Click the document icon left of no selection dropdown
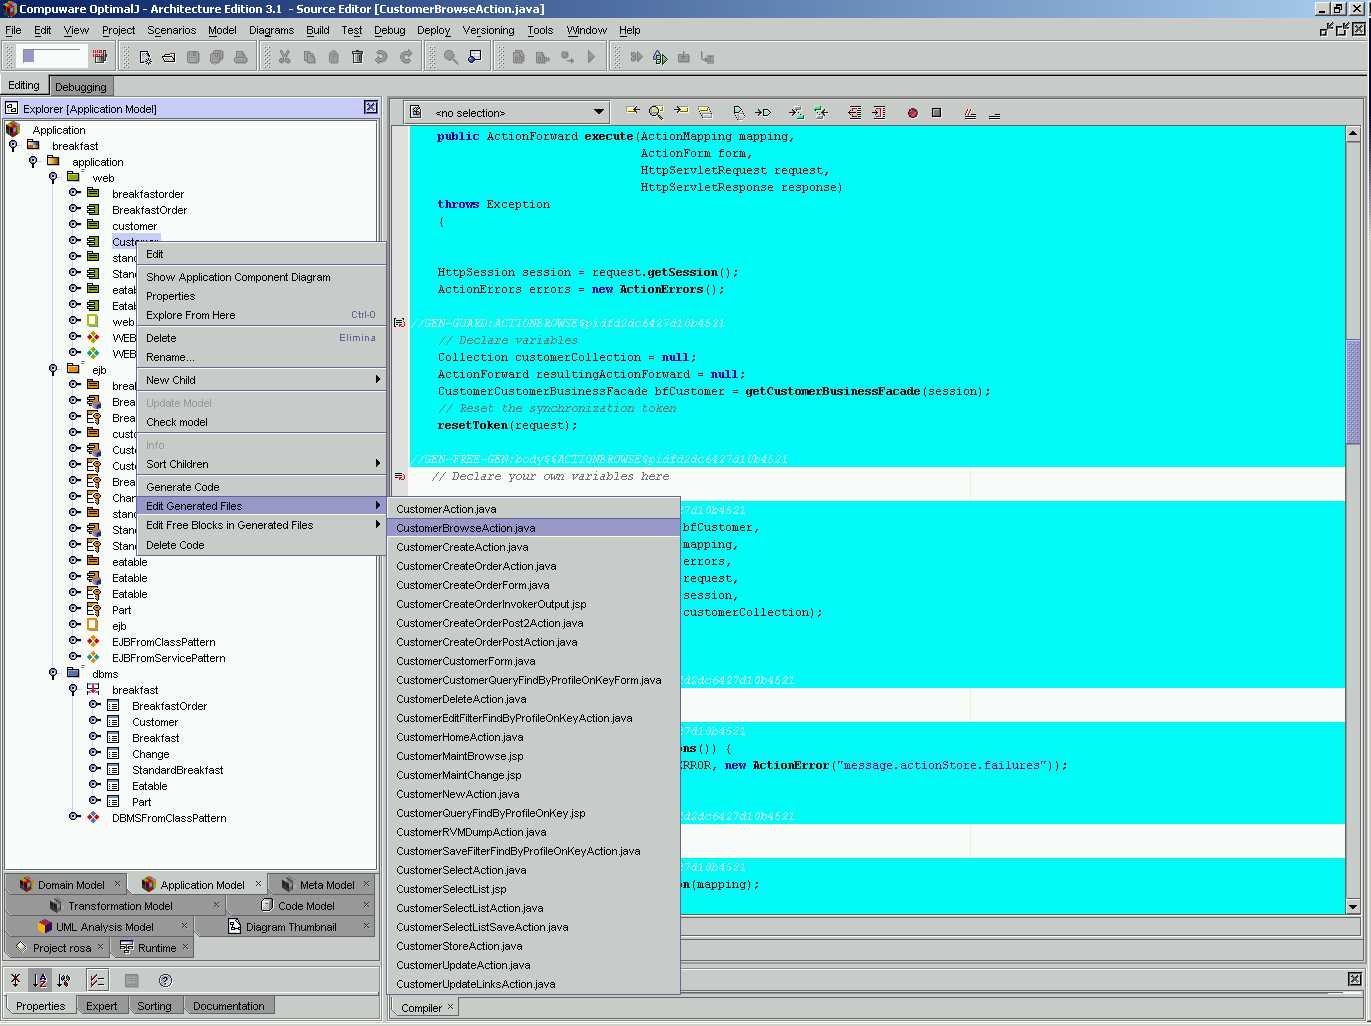This screenshot has height=1026, width=1371. pyautogui.click(x=416, y=112)
